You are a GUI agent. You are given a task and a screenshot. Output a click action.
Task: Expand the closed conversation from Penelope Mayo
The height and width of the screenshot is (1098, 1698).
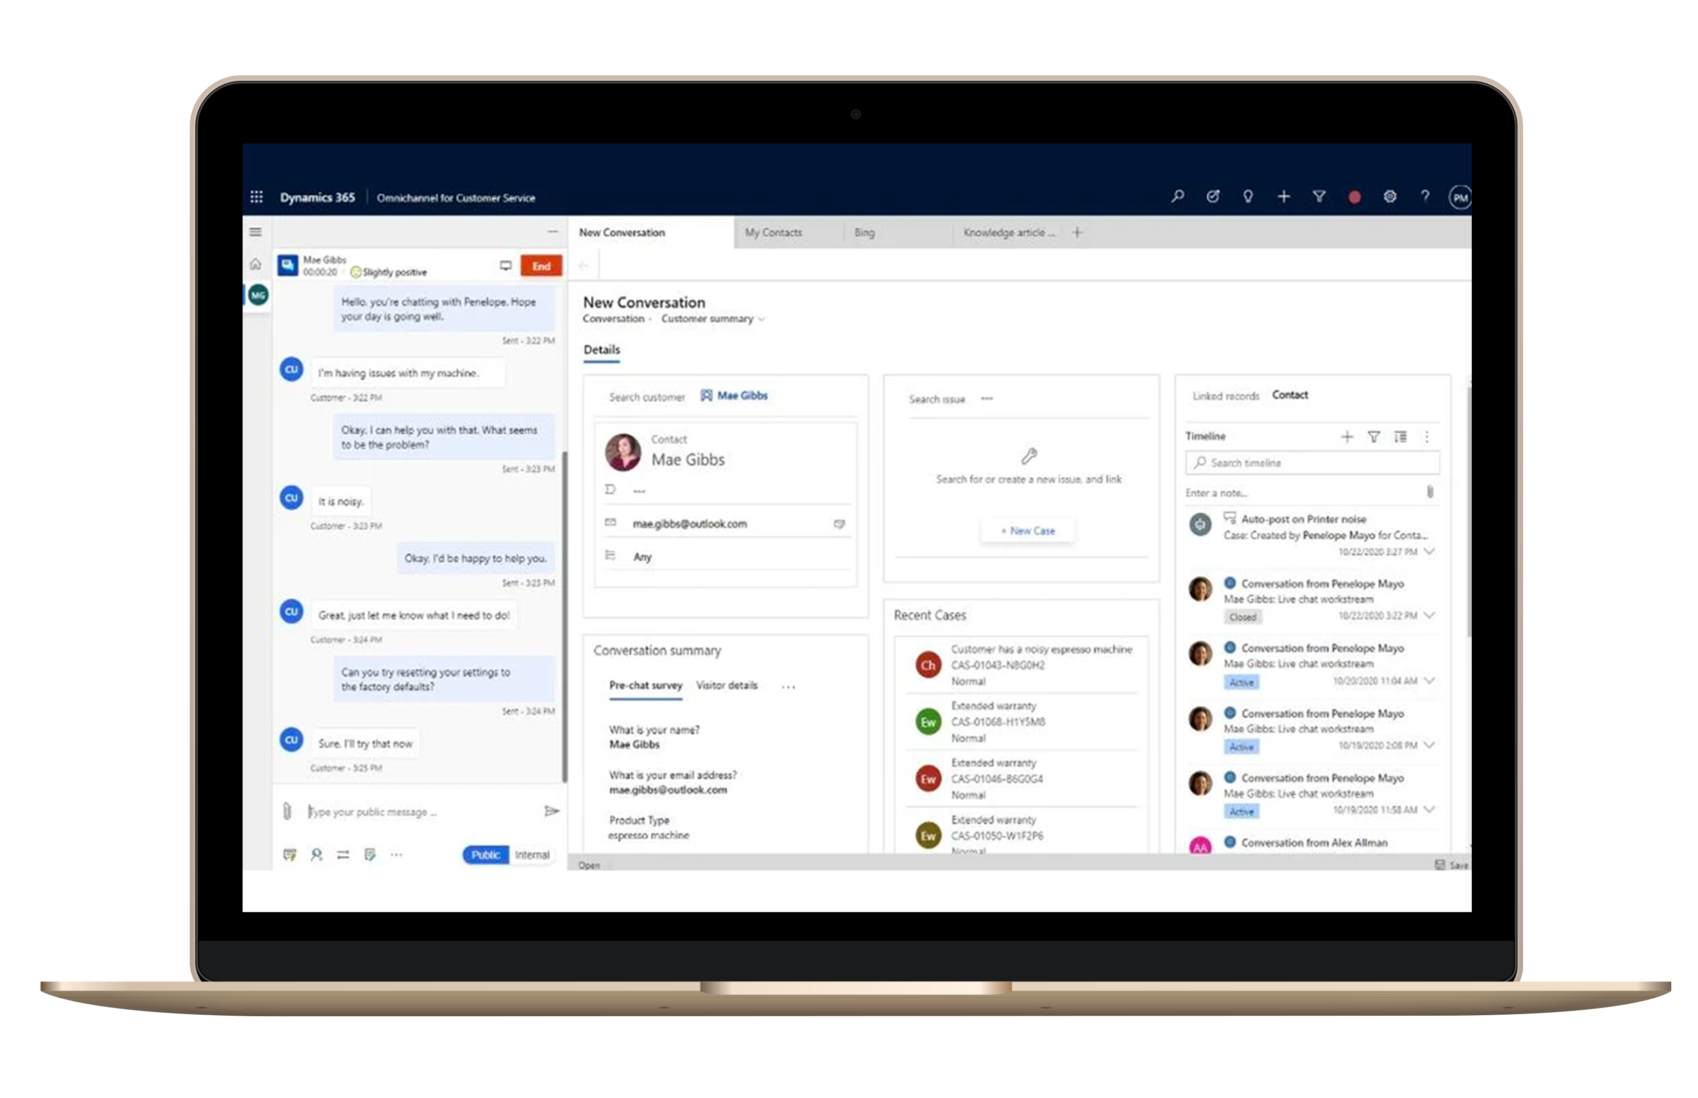pos(1431,616)
